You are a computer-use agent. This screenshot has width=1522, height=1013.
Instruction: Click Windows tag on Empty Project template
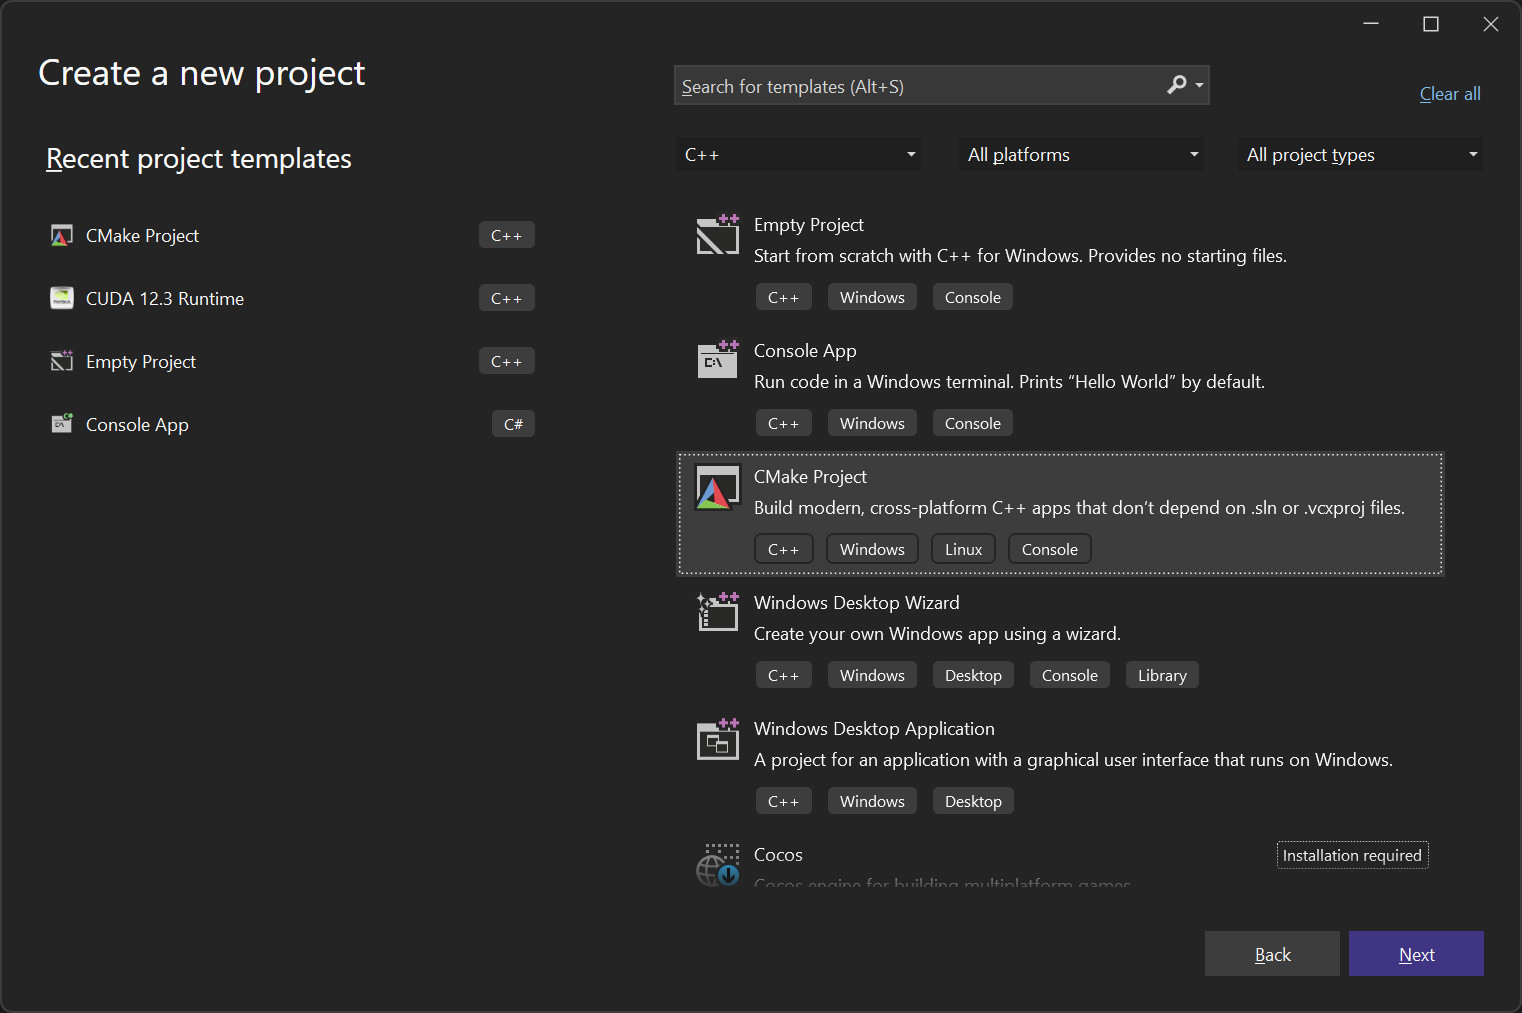tap(872, 297)
